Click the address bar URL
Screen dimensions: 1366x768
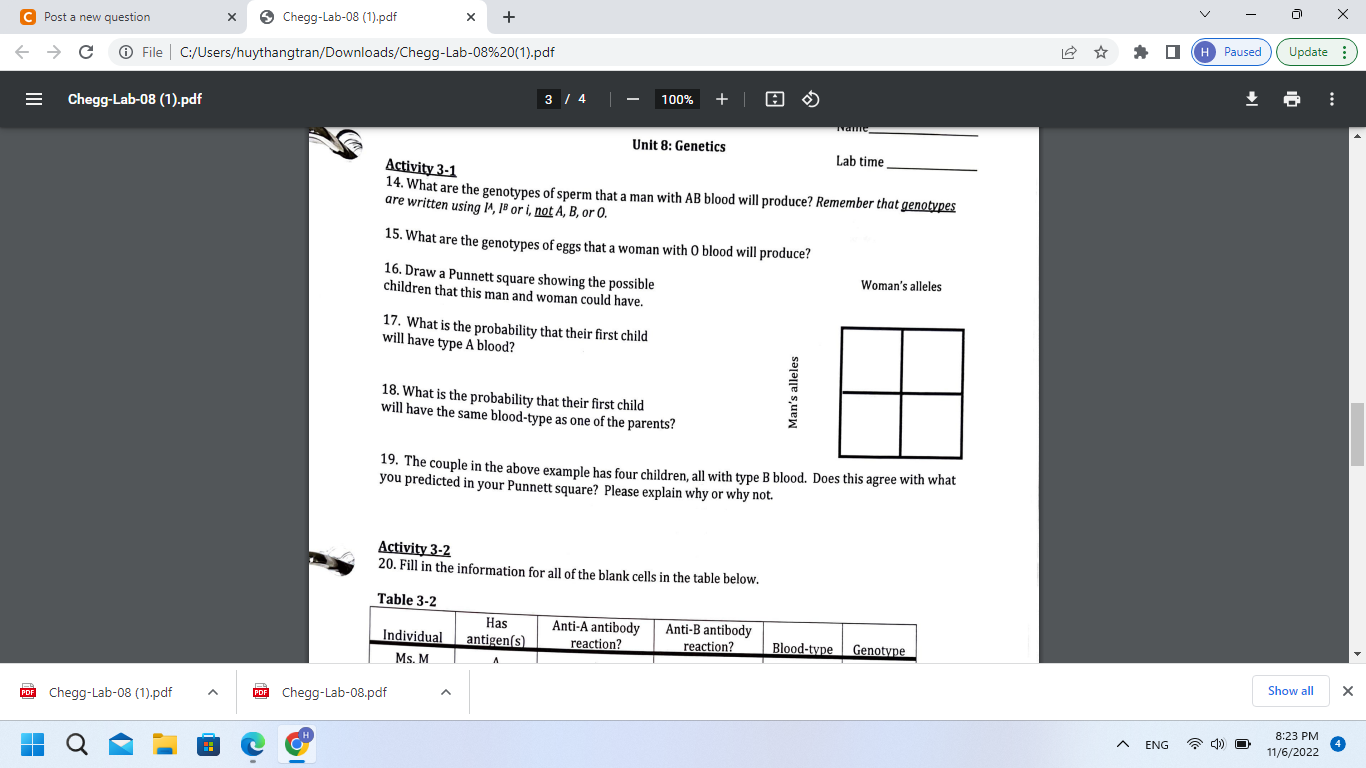(x=367, y=52)
